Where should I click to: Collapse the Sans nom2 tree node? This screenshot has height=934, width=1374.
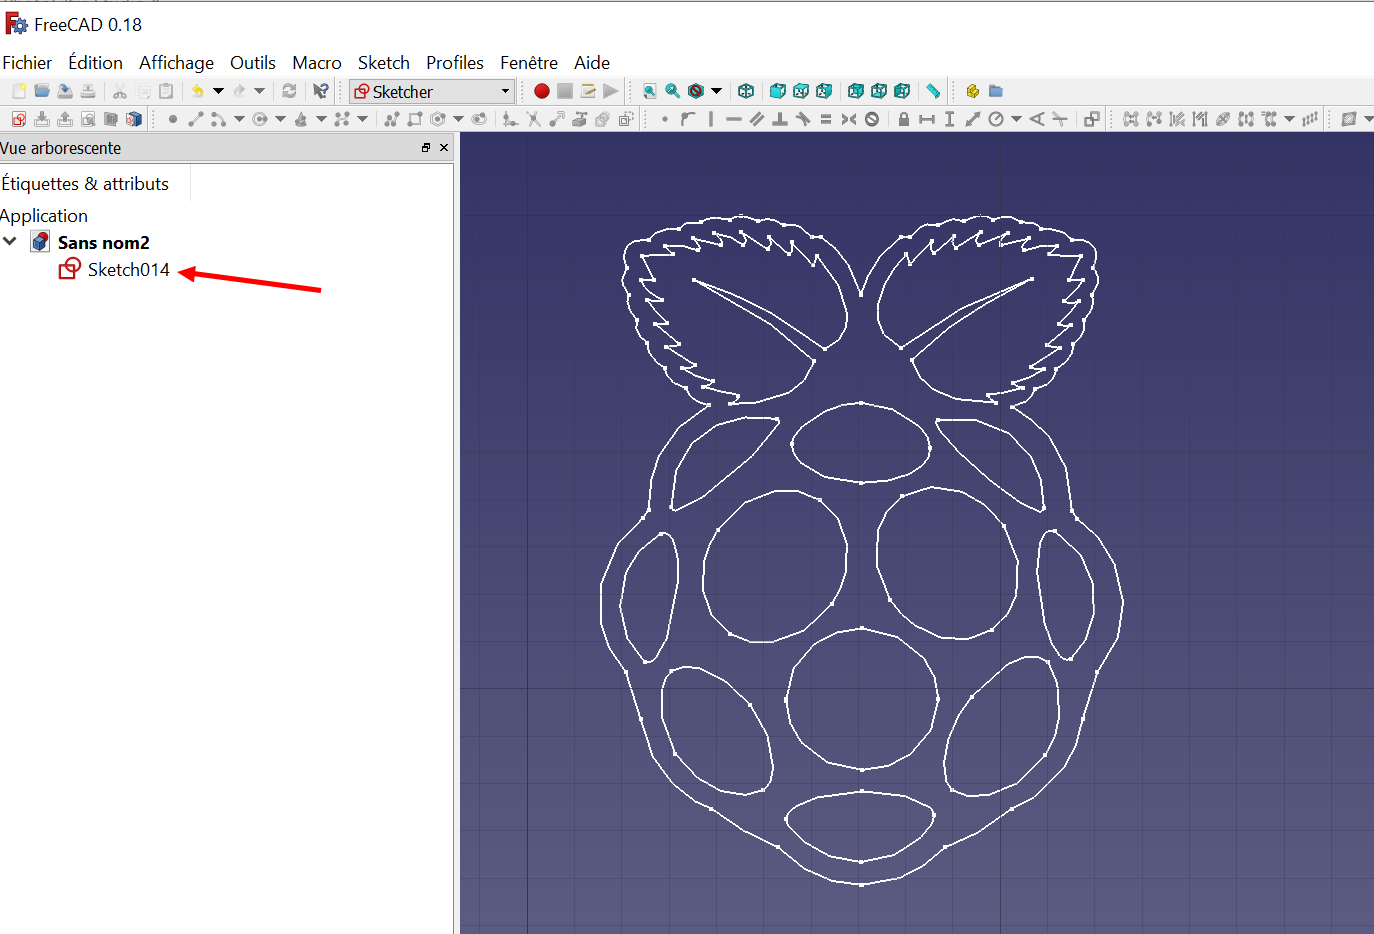point(10,241)
